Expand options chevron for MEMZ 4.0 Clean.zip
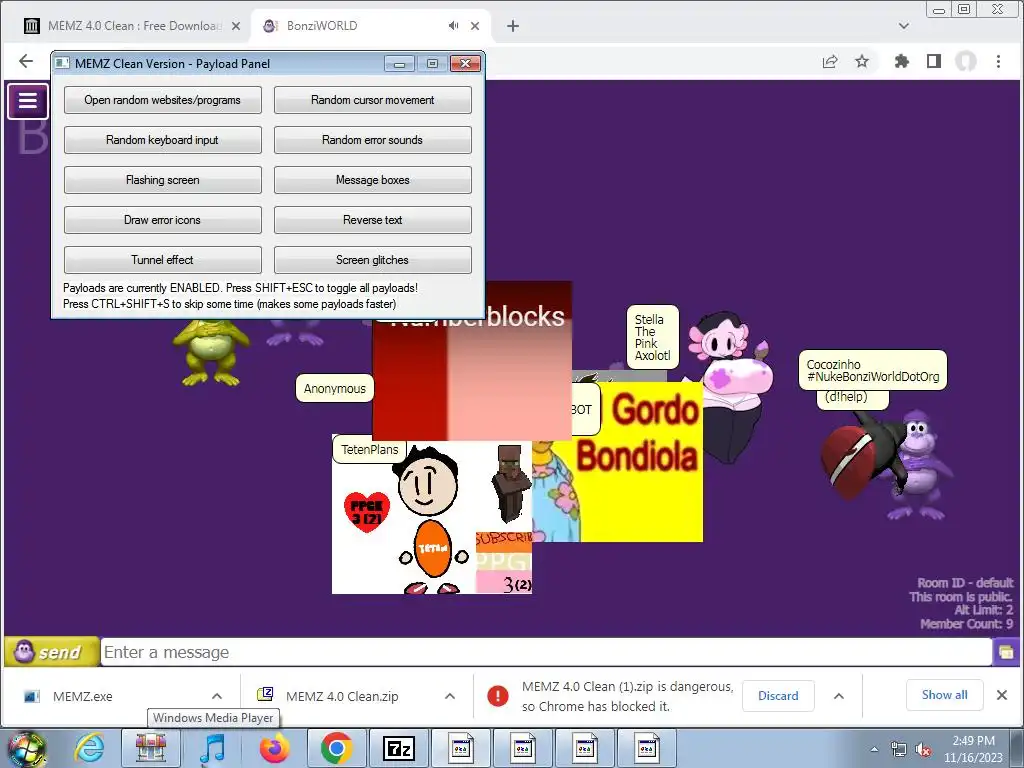The image size is (1024, 768). (450, 696)
